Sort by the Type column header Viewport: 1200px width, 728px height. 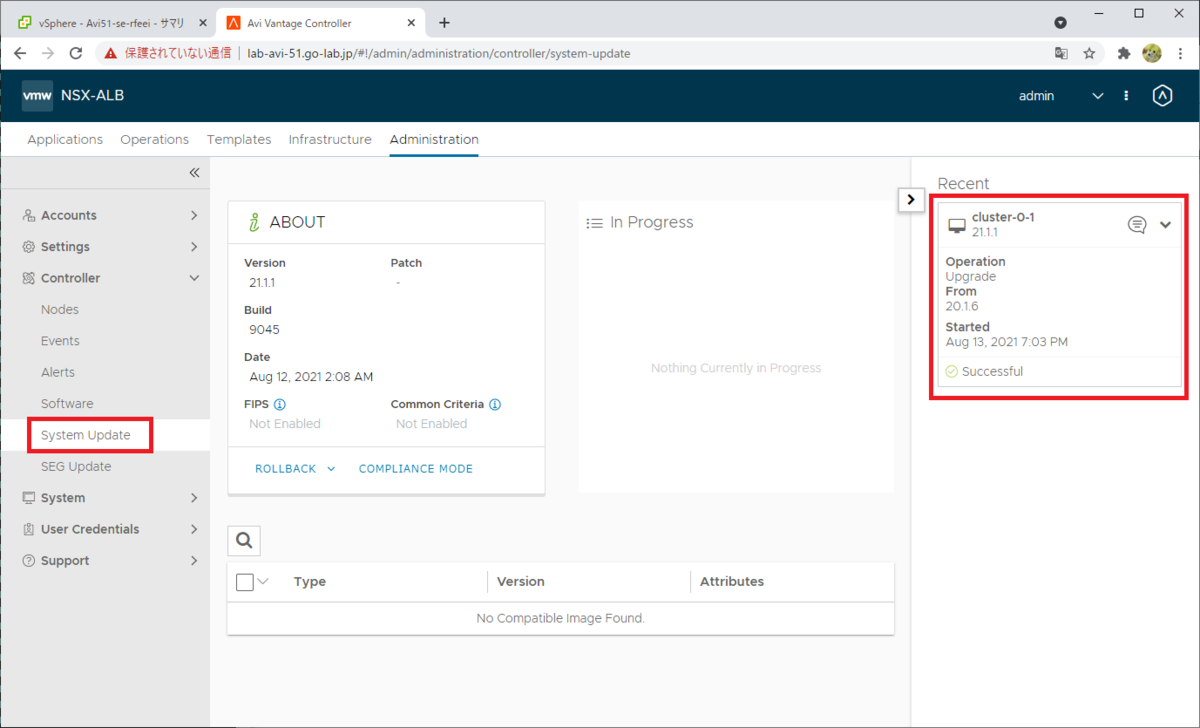click(x=310, y=582)
